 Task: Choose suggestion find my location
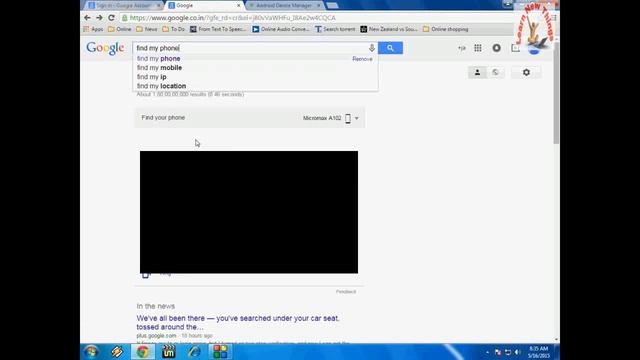point(162,86)
